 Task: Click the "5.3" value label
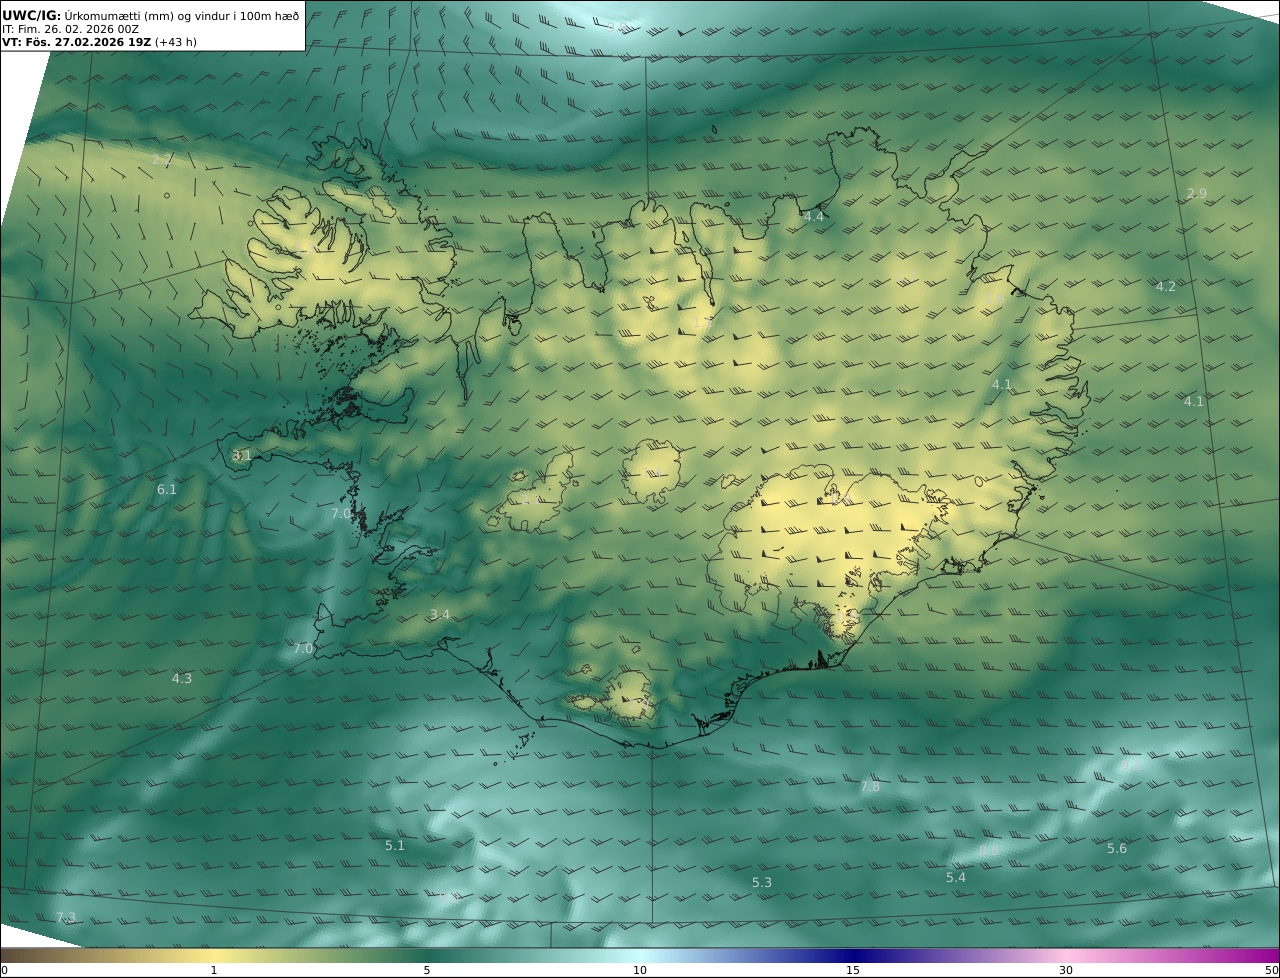point(762,883)
